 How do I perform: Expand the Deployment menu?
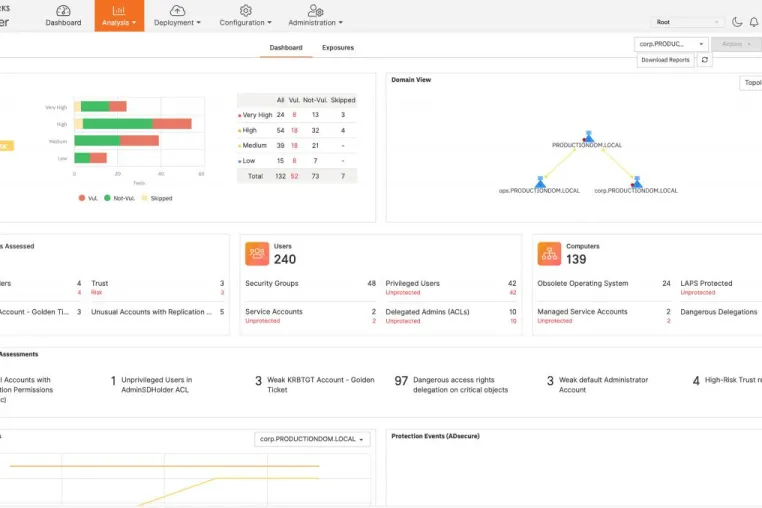click(177, 22)
